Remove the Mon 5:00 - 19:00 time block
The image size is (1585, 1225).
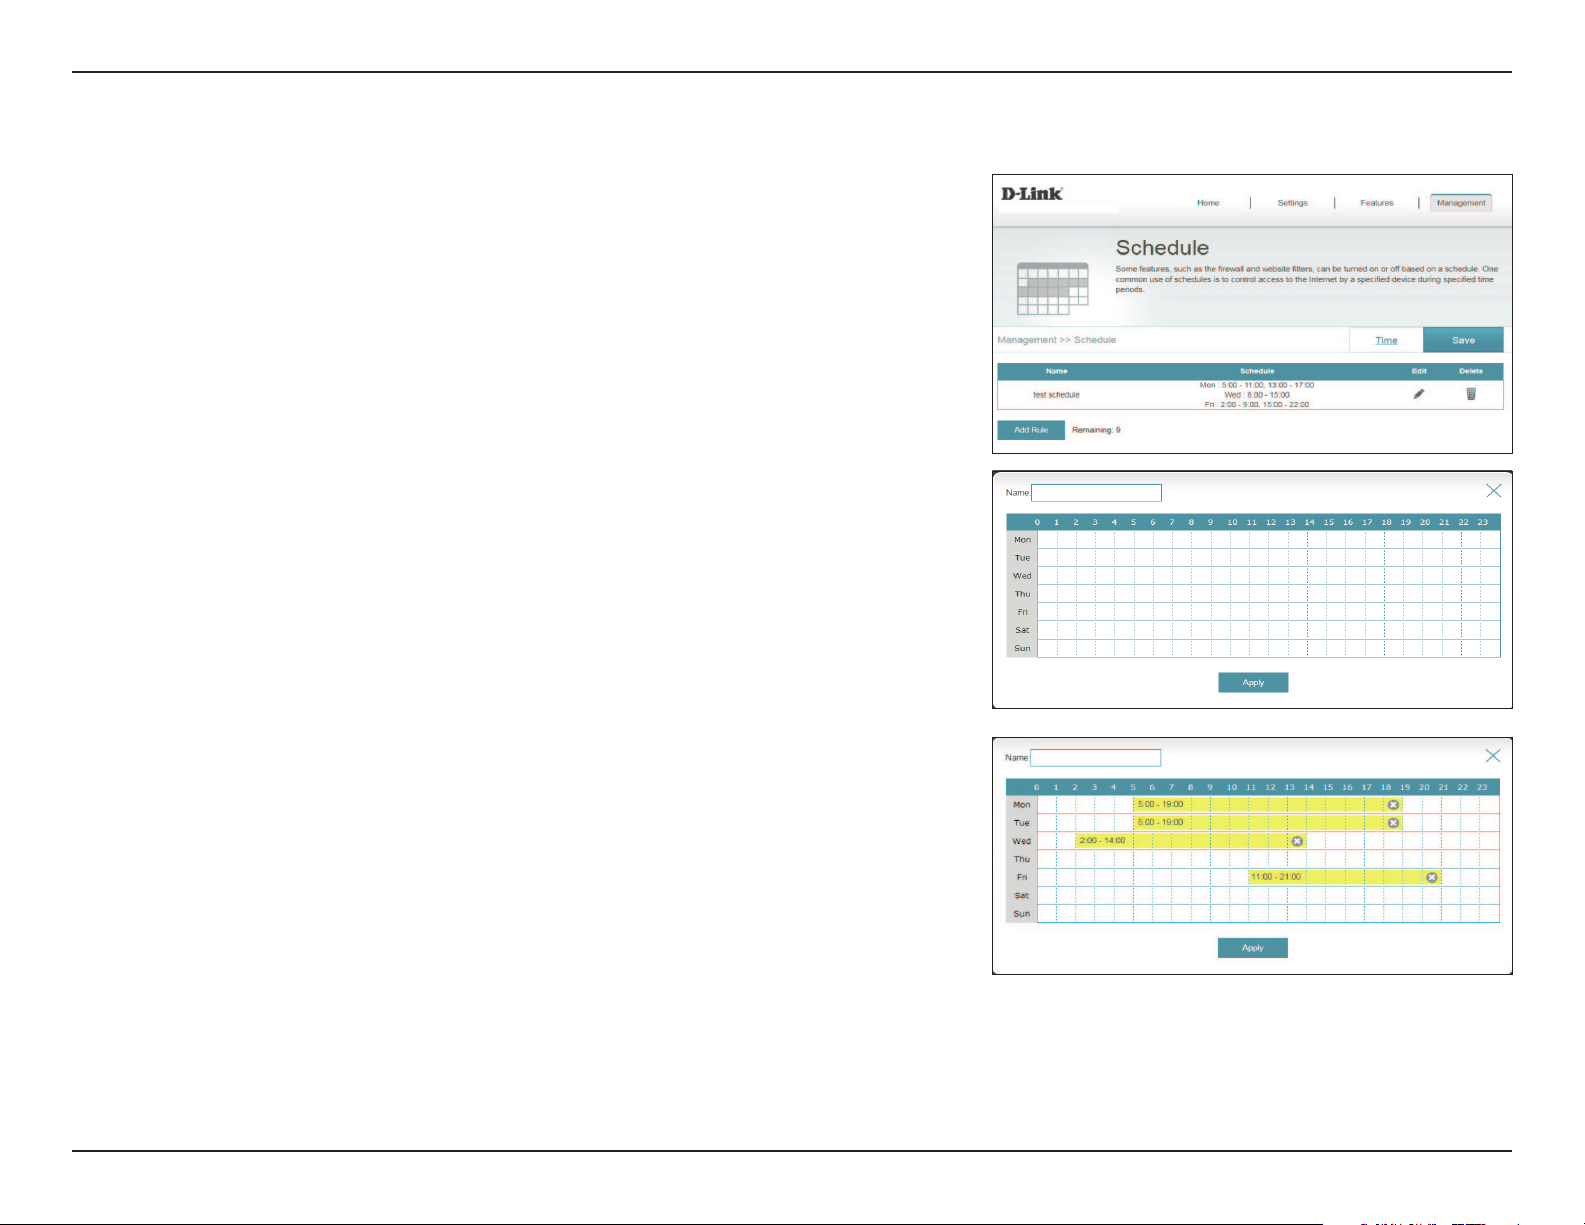(1393, 804)
